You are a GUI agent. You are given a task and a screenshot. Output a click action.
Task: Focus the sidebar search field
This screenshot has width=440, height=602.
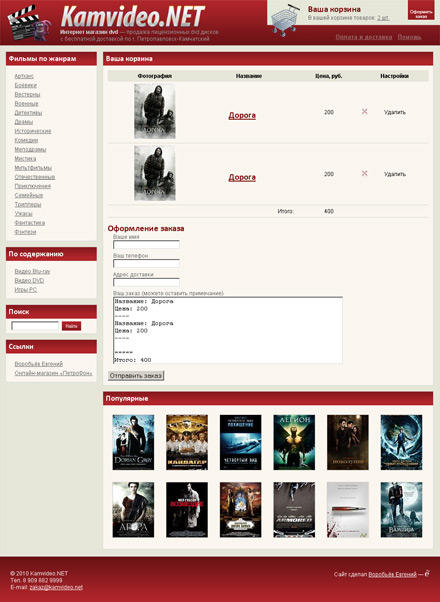[x=35, y=326]
